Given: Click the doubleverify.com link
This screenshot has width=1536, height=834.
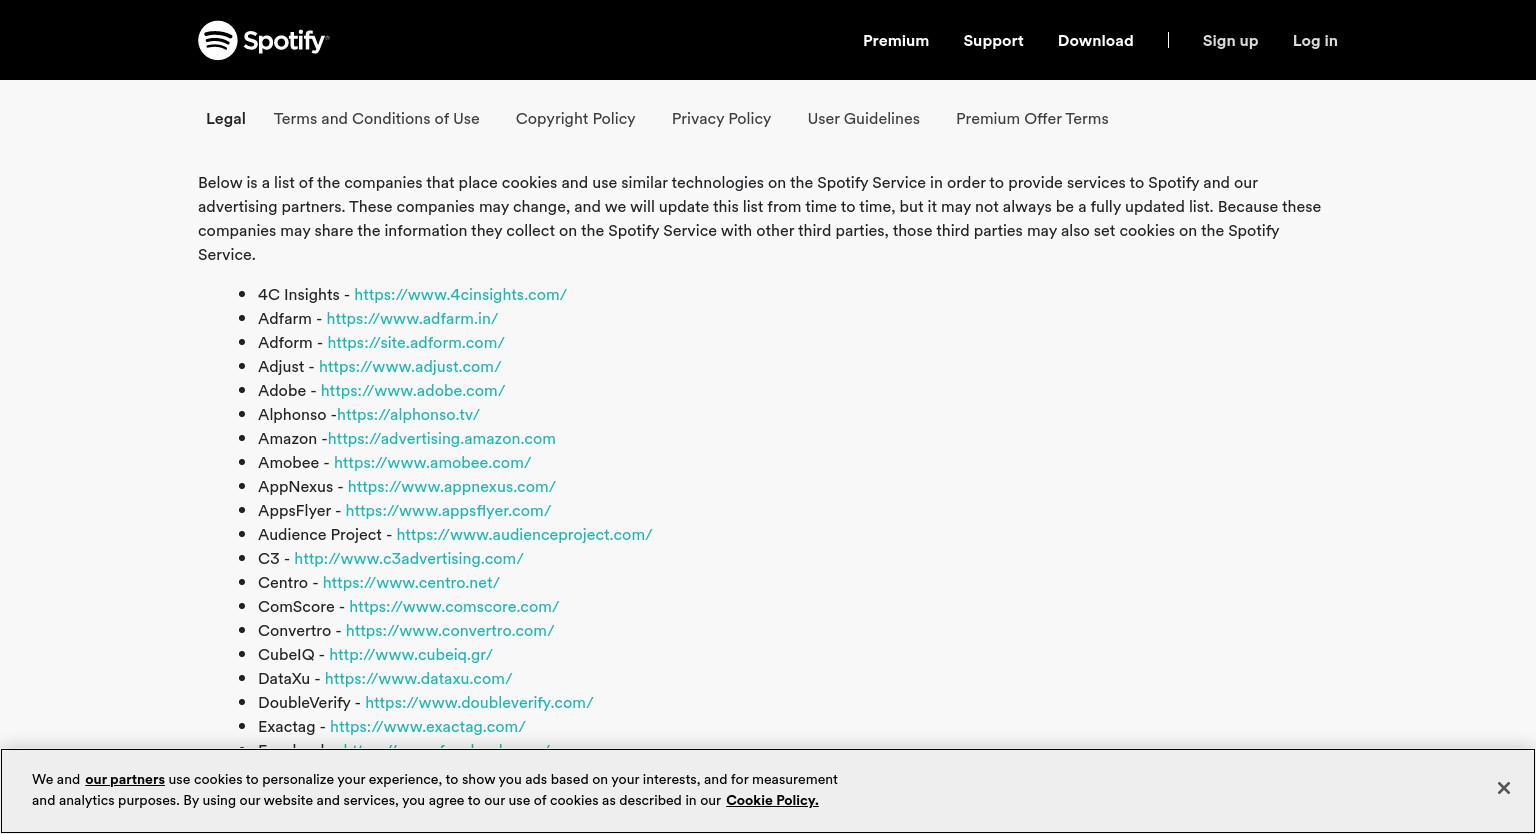Looking at the screenshot, I should pyautogui.click(x=479, y=702).
